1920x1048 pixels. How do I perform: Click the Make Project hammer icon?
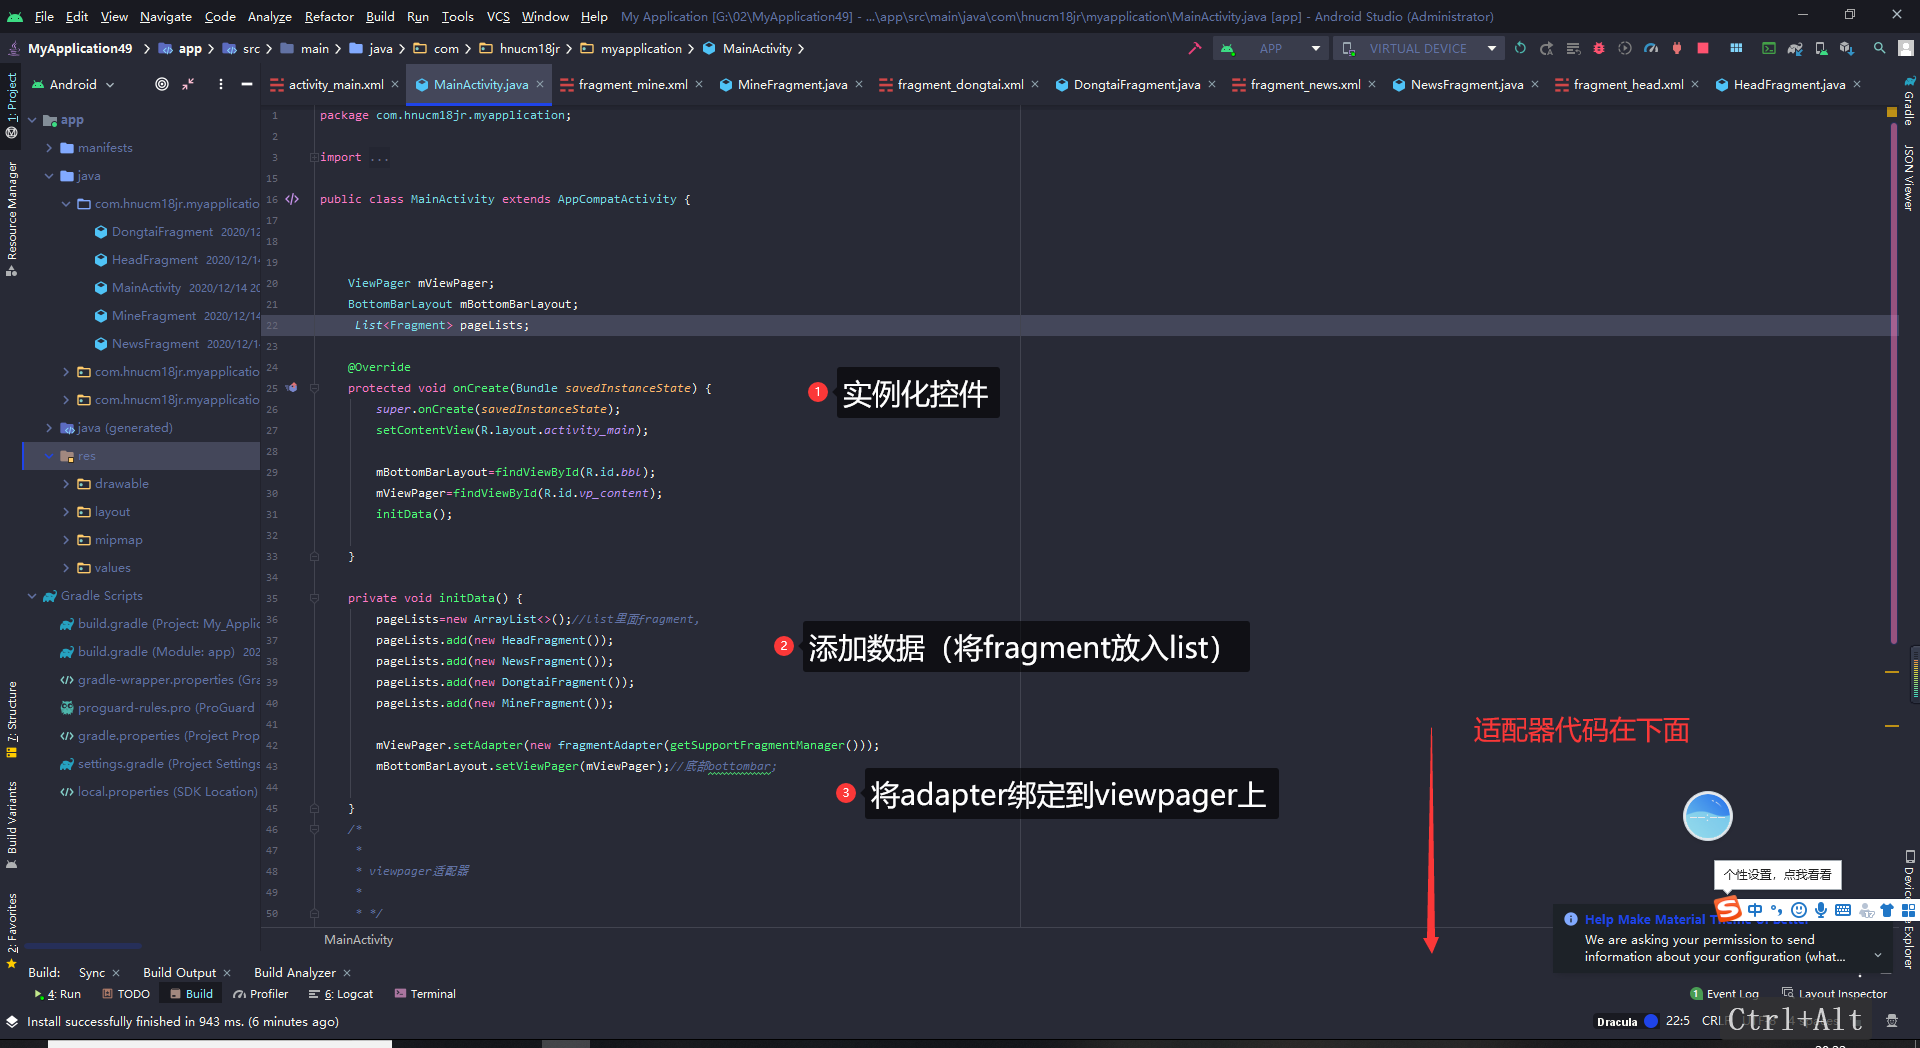point(1194,48)
